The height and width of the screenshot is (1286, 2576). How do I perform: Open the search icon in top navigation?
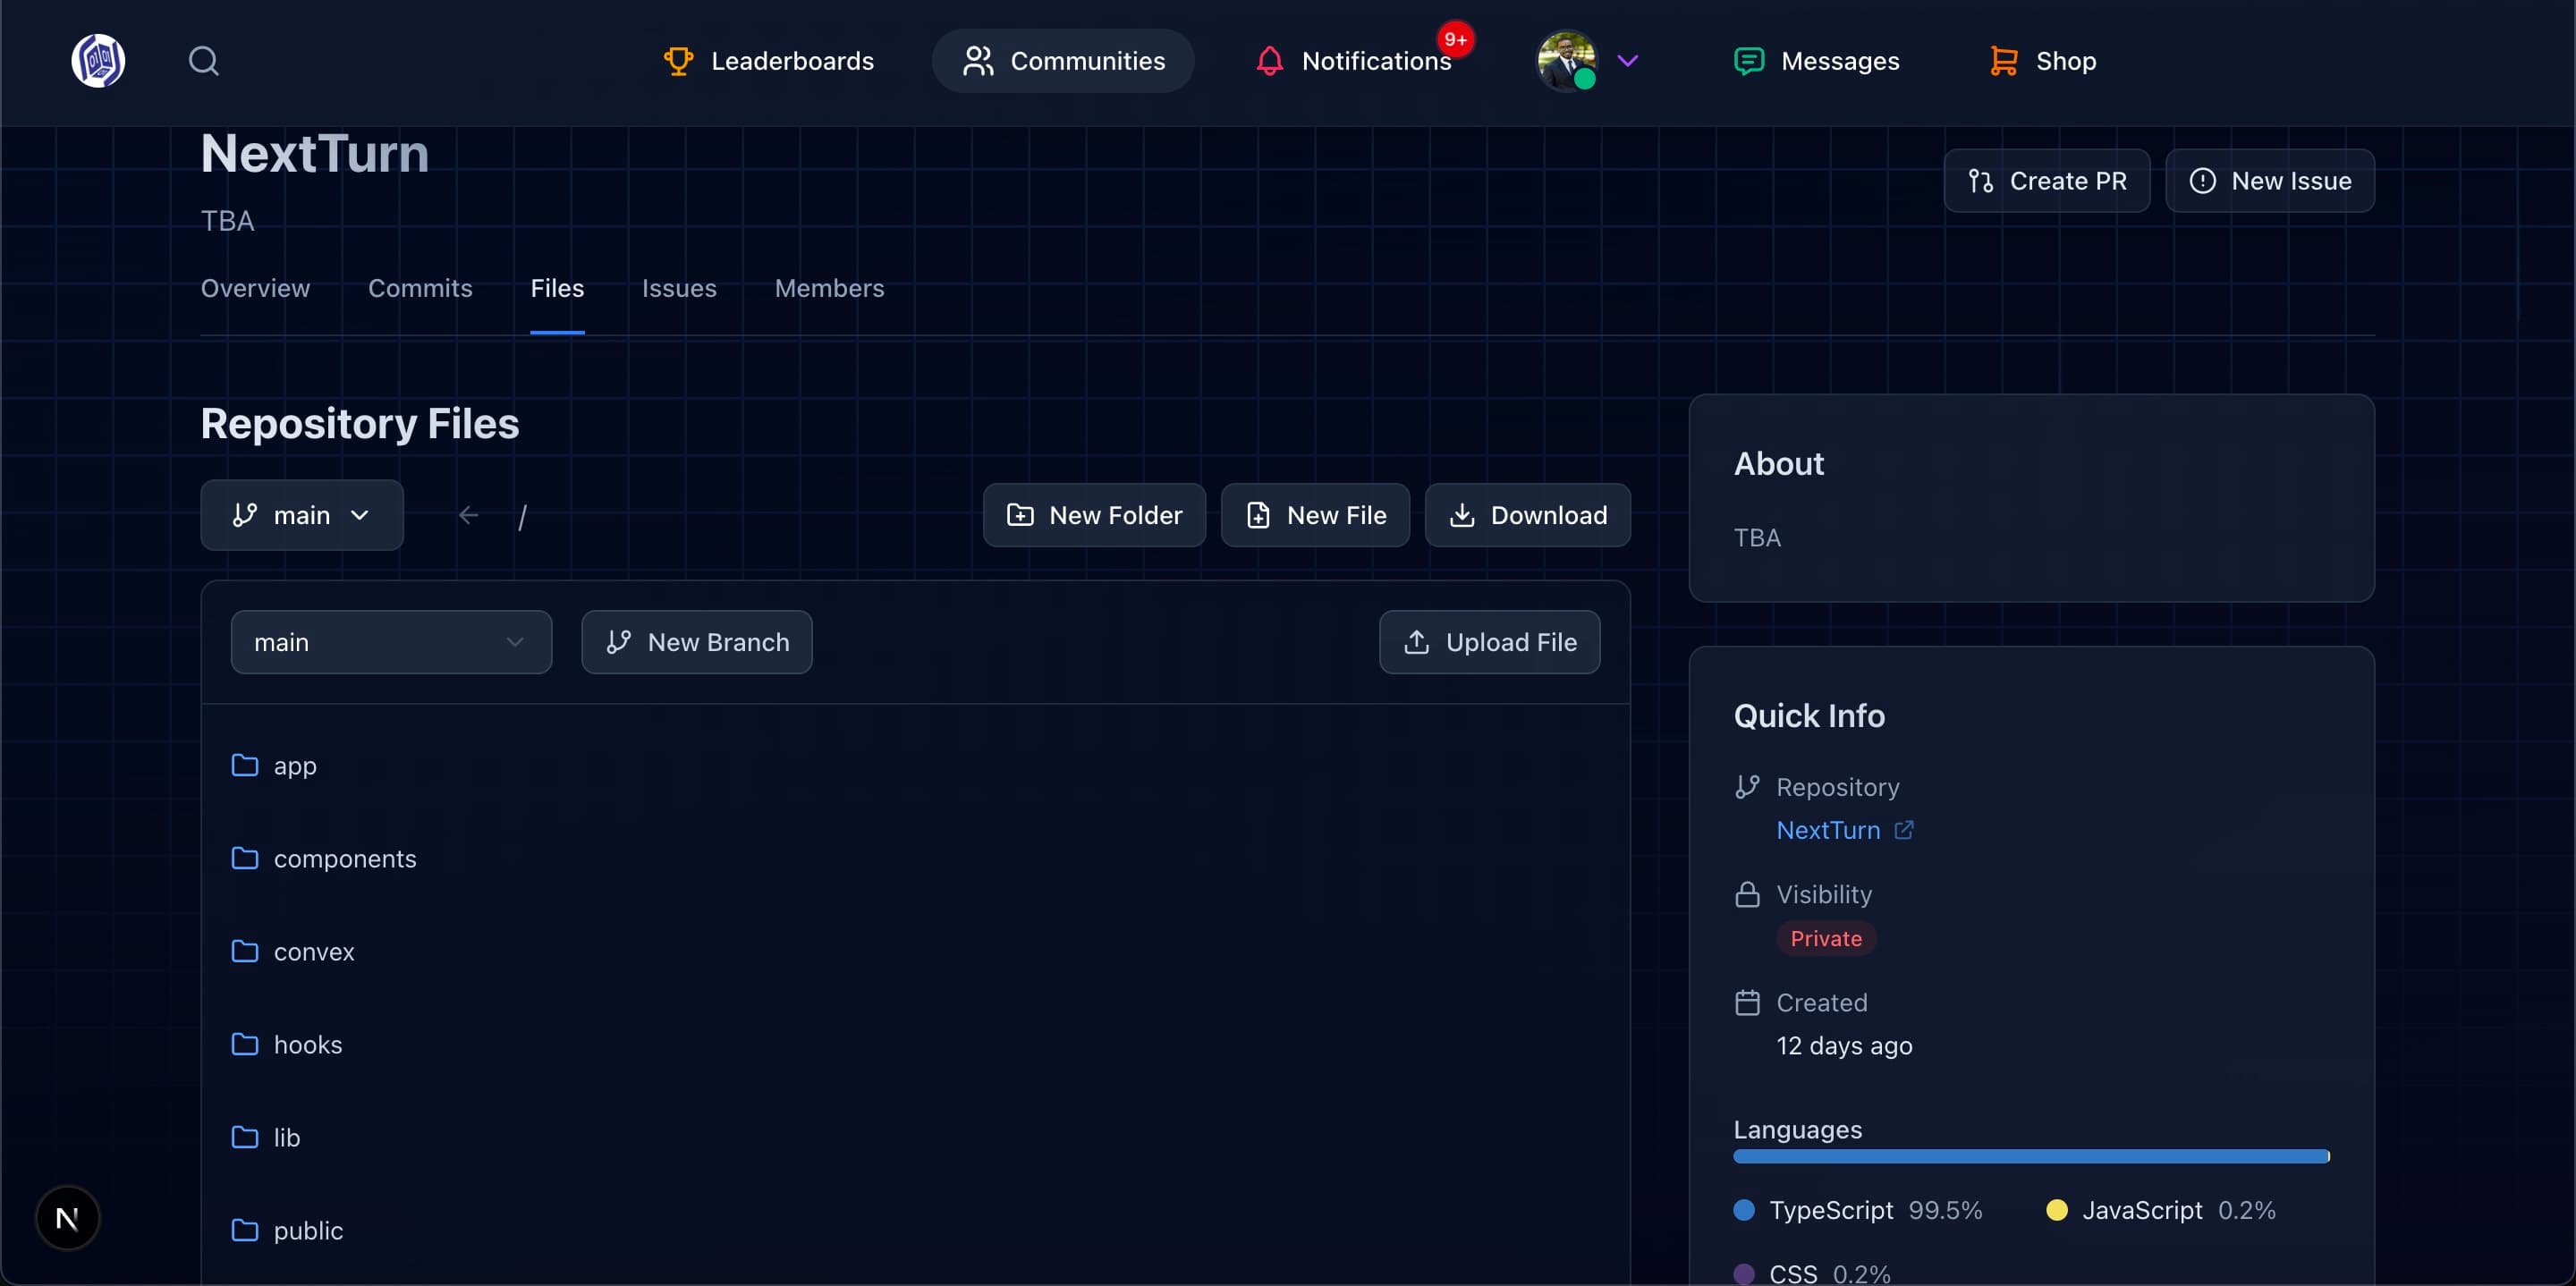(204, 60)
